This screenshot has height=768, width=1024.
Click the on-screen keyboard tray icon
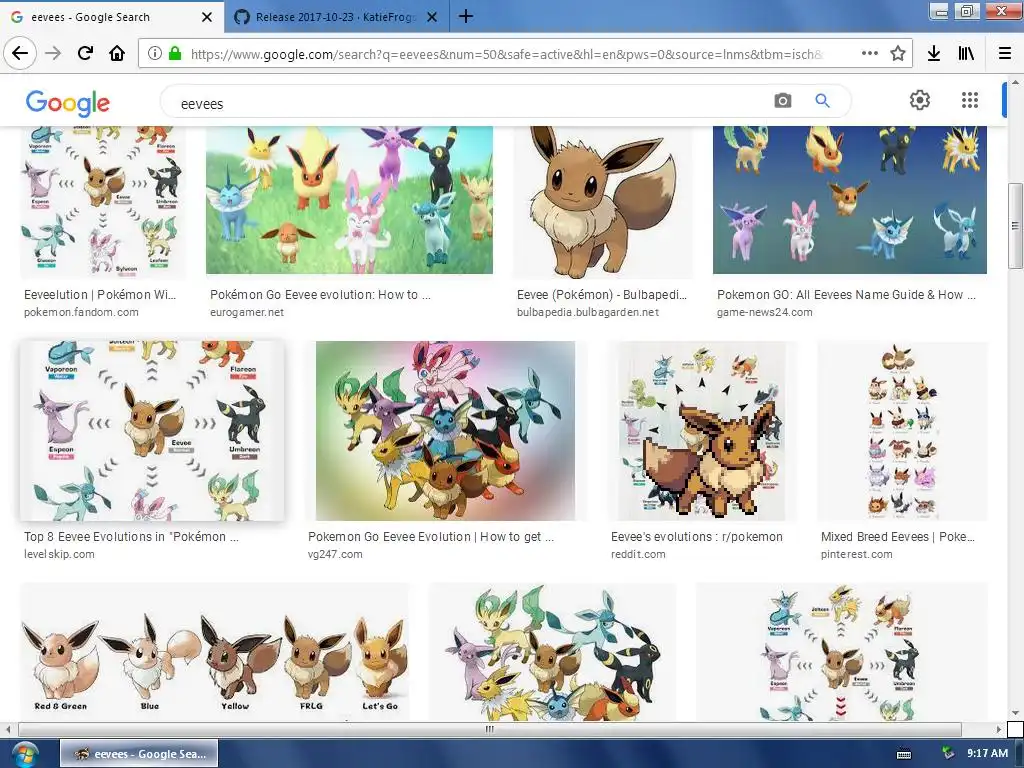pyautogui.click(x=904, y=754)
